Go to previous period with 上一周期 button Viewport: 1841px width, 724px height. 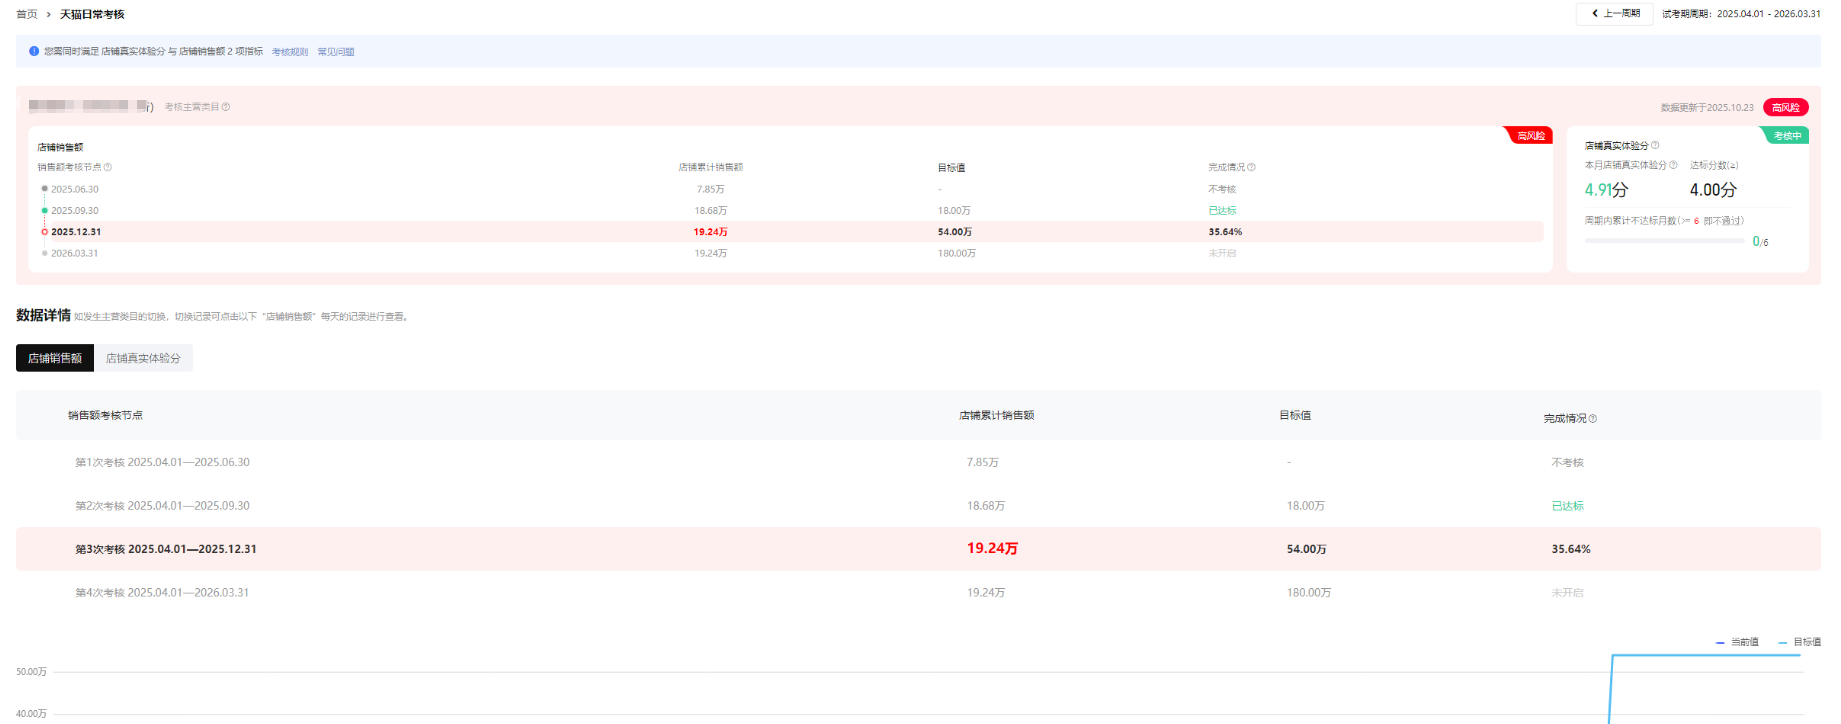[1615, 14]
